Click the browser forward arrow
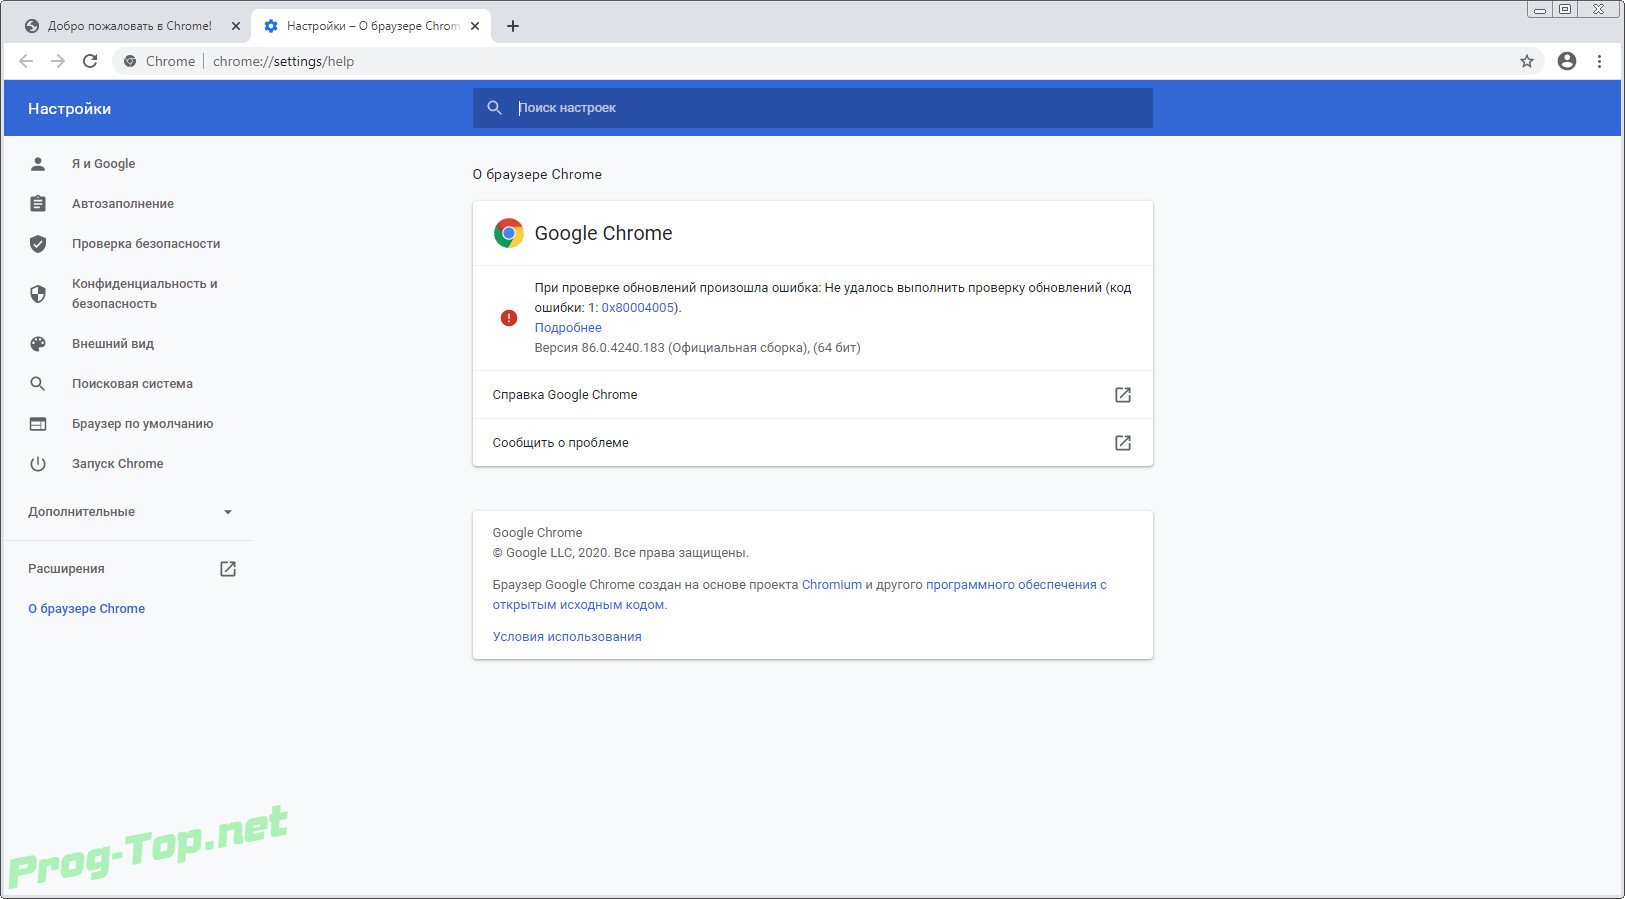The height and width of the screenshot is (899, 1625). pos(58,61)
